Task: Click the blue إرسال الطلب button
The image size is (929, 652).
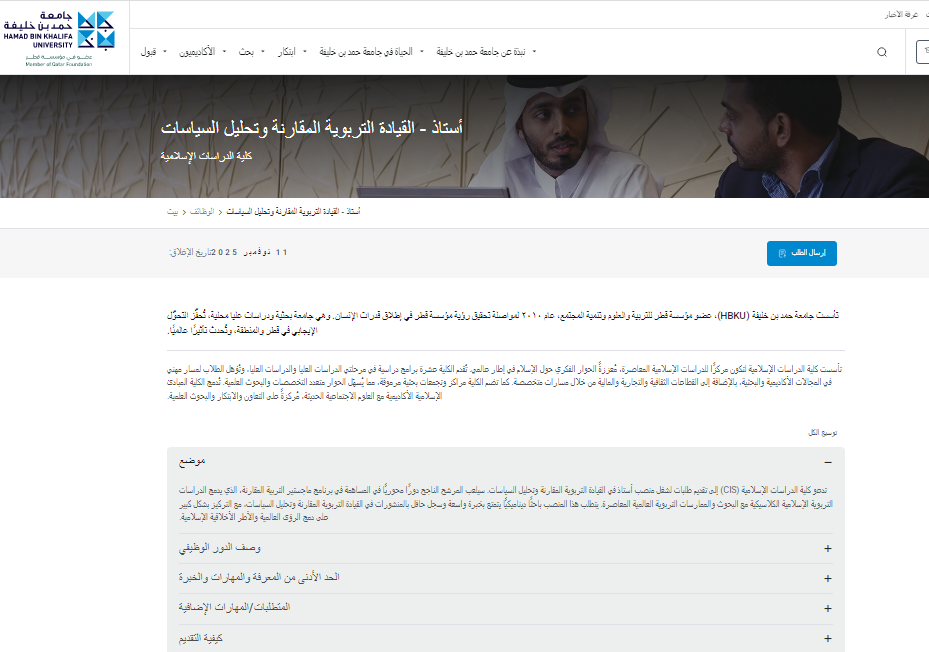Action: (x=801, y=253)
